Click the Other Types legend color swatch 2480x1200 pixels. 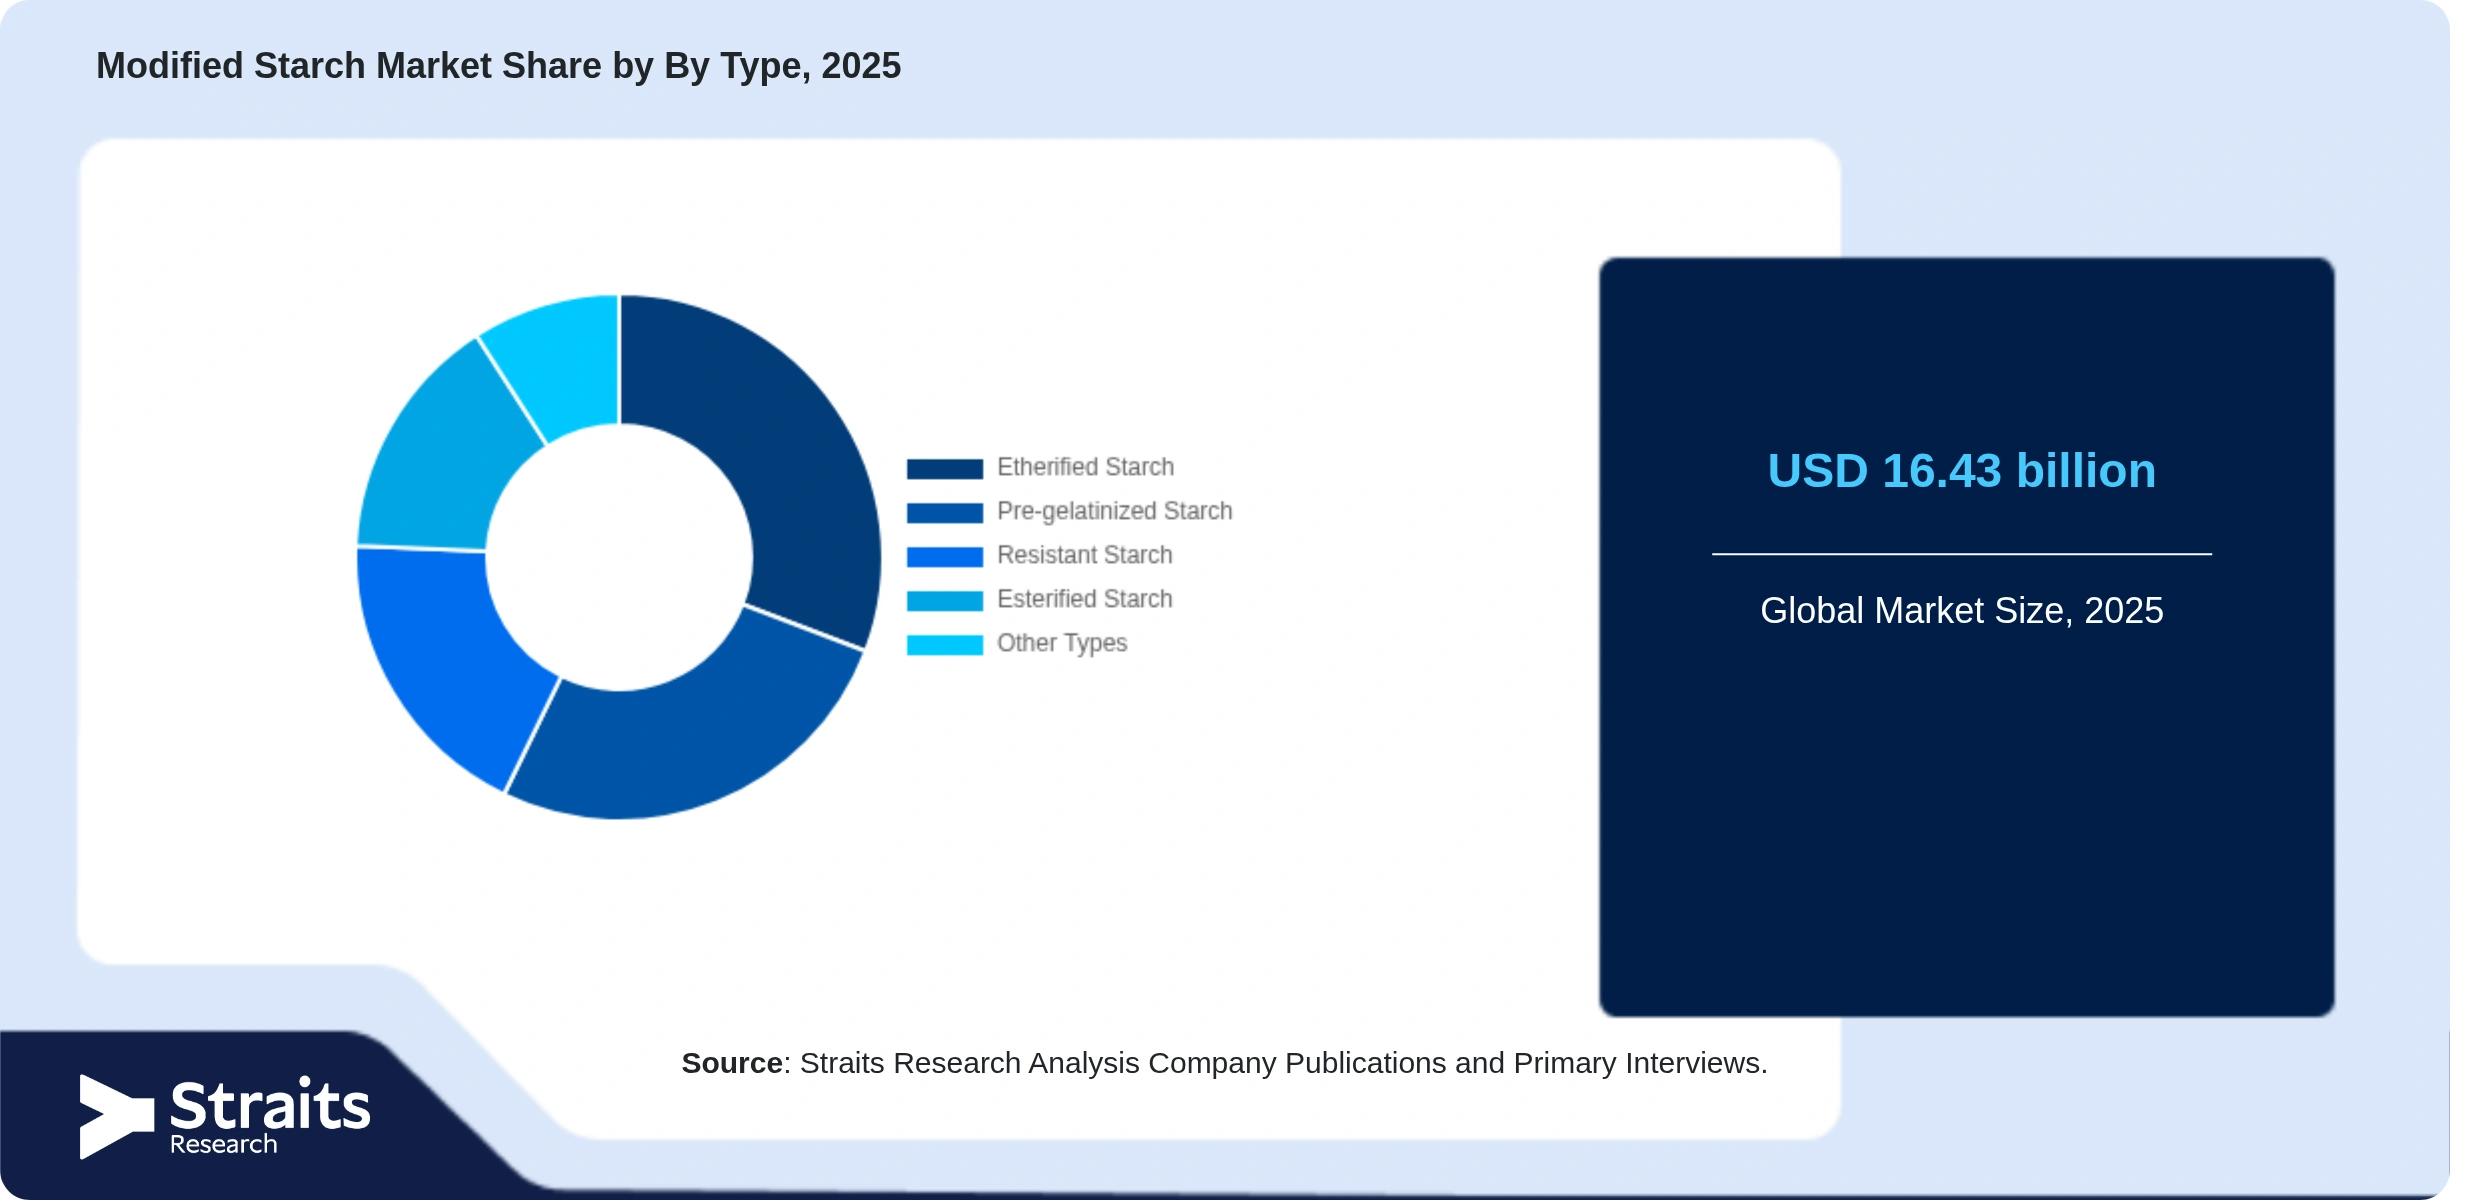coord(944,644)
